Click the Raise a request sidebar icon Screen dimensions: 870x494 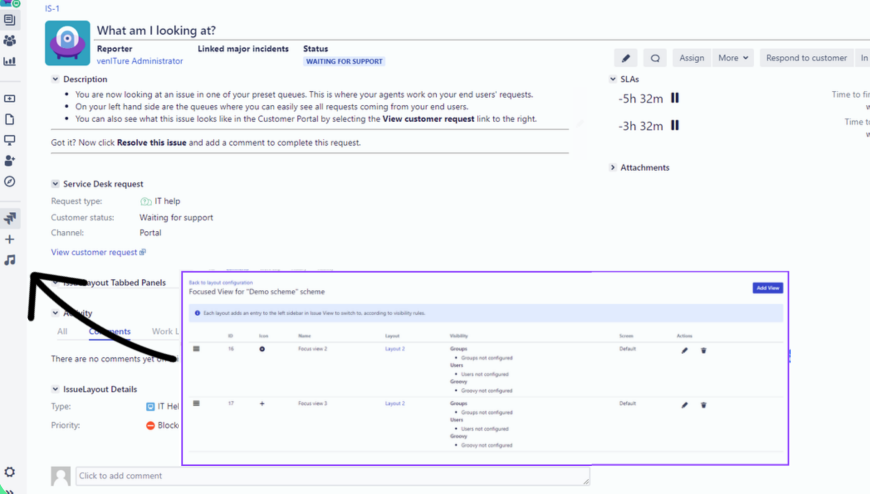(x=9, y=98)
